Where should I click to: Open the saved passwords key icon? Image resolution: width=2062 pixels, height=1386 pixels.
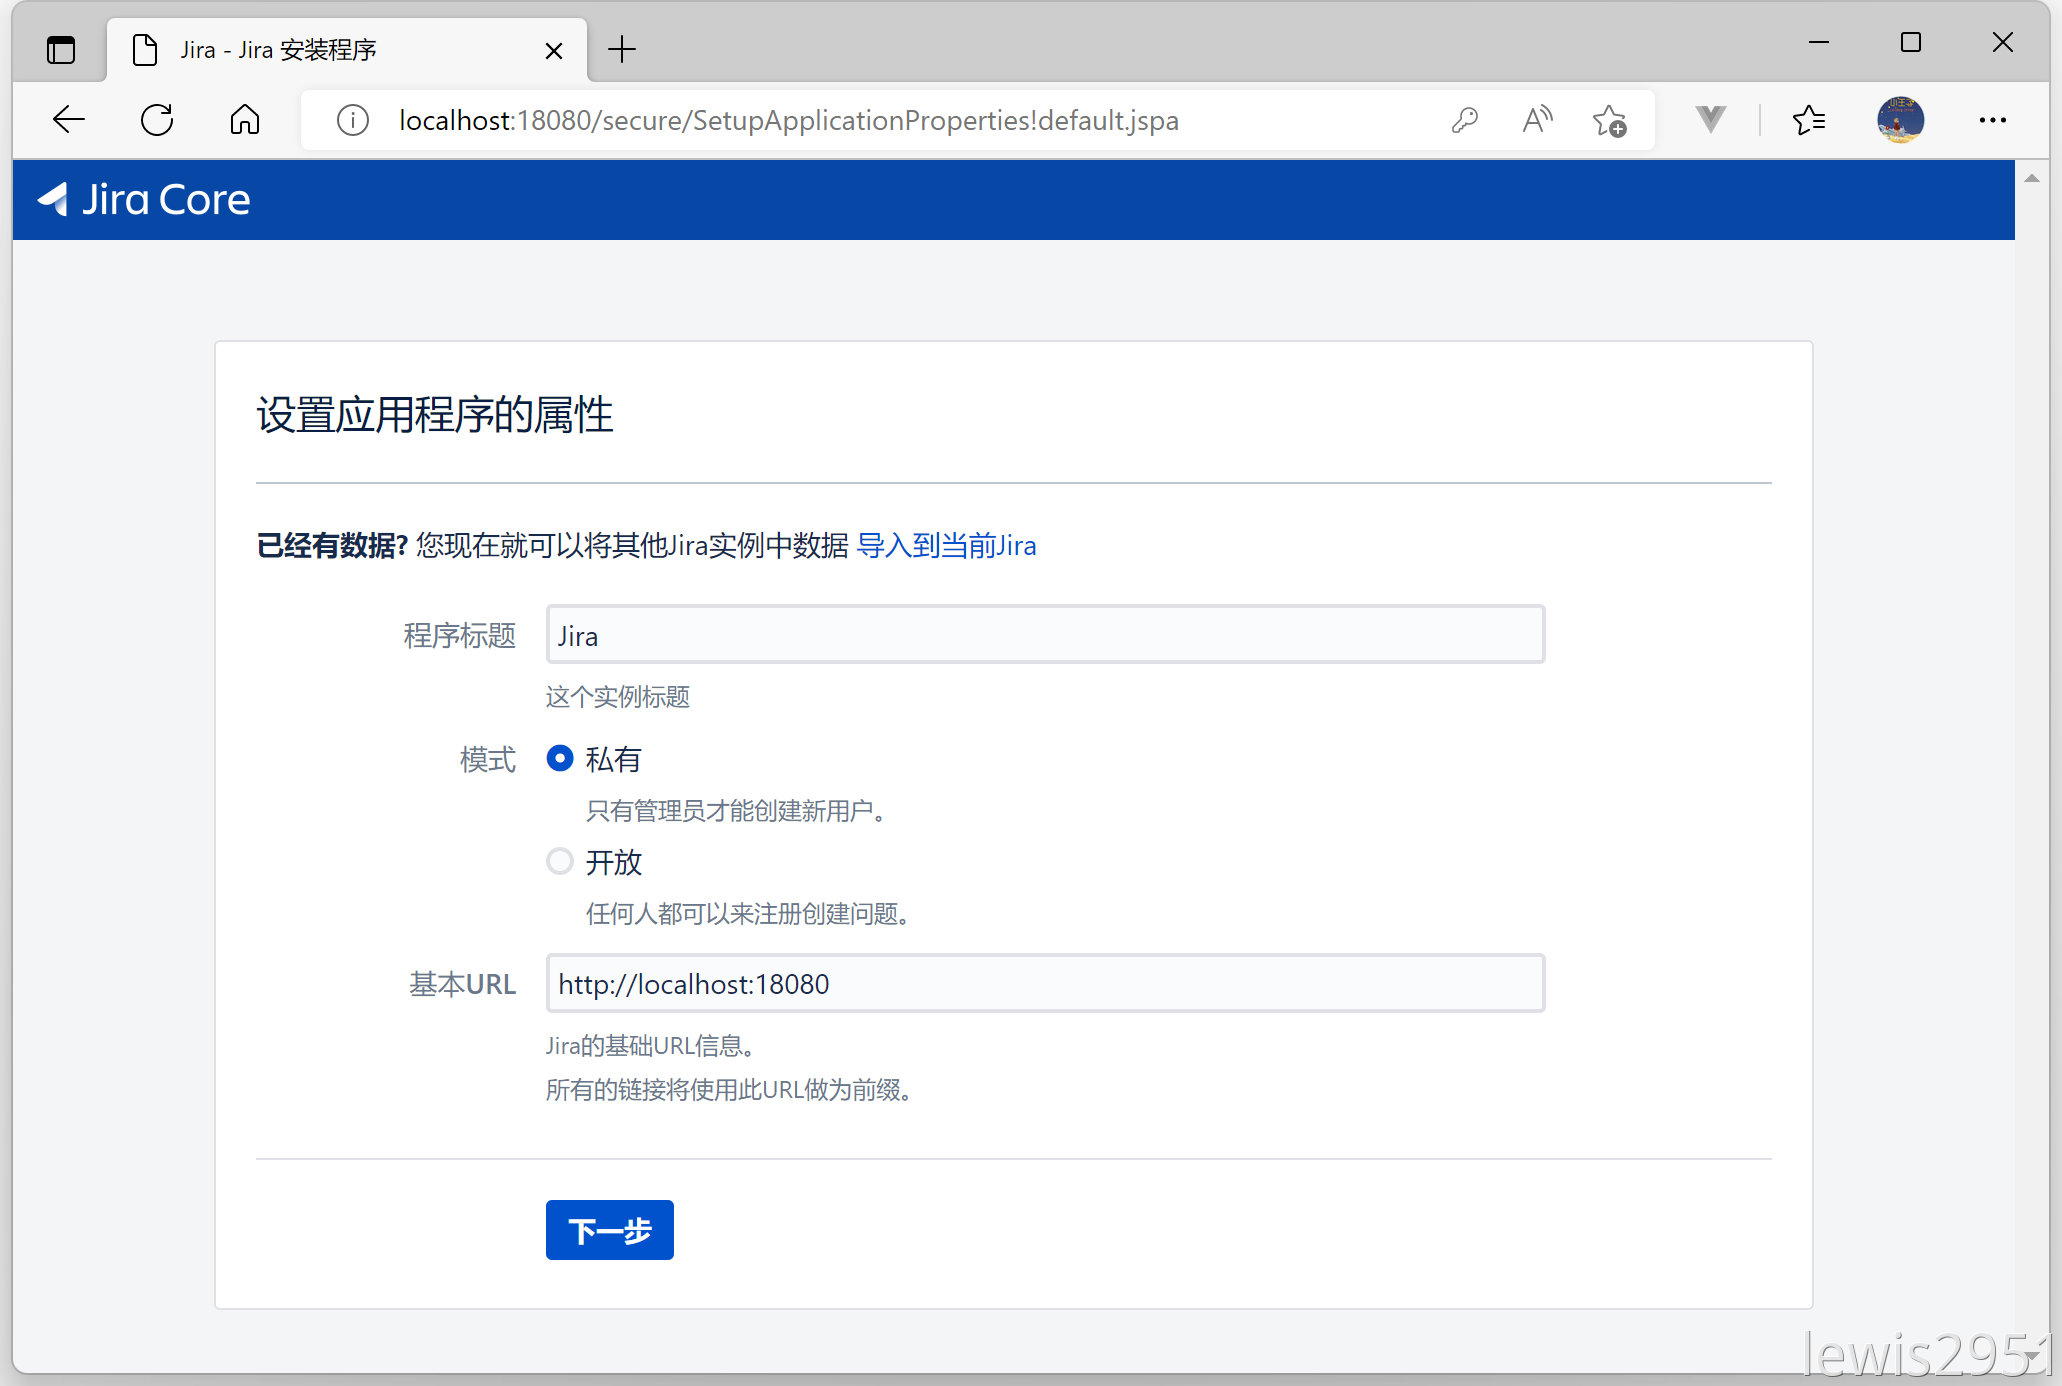(x=1465, y=120)
